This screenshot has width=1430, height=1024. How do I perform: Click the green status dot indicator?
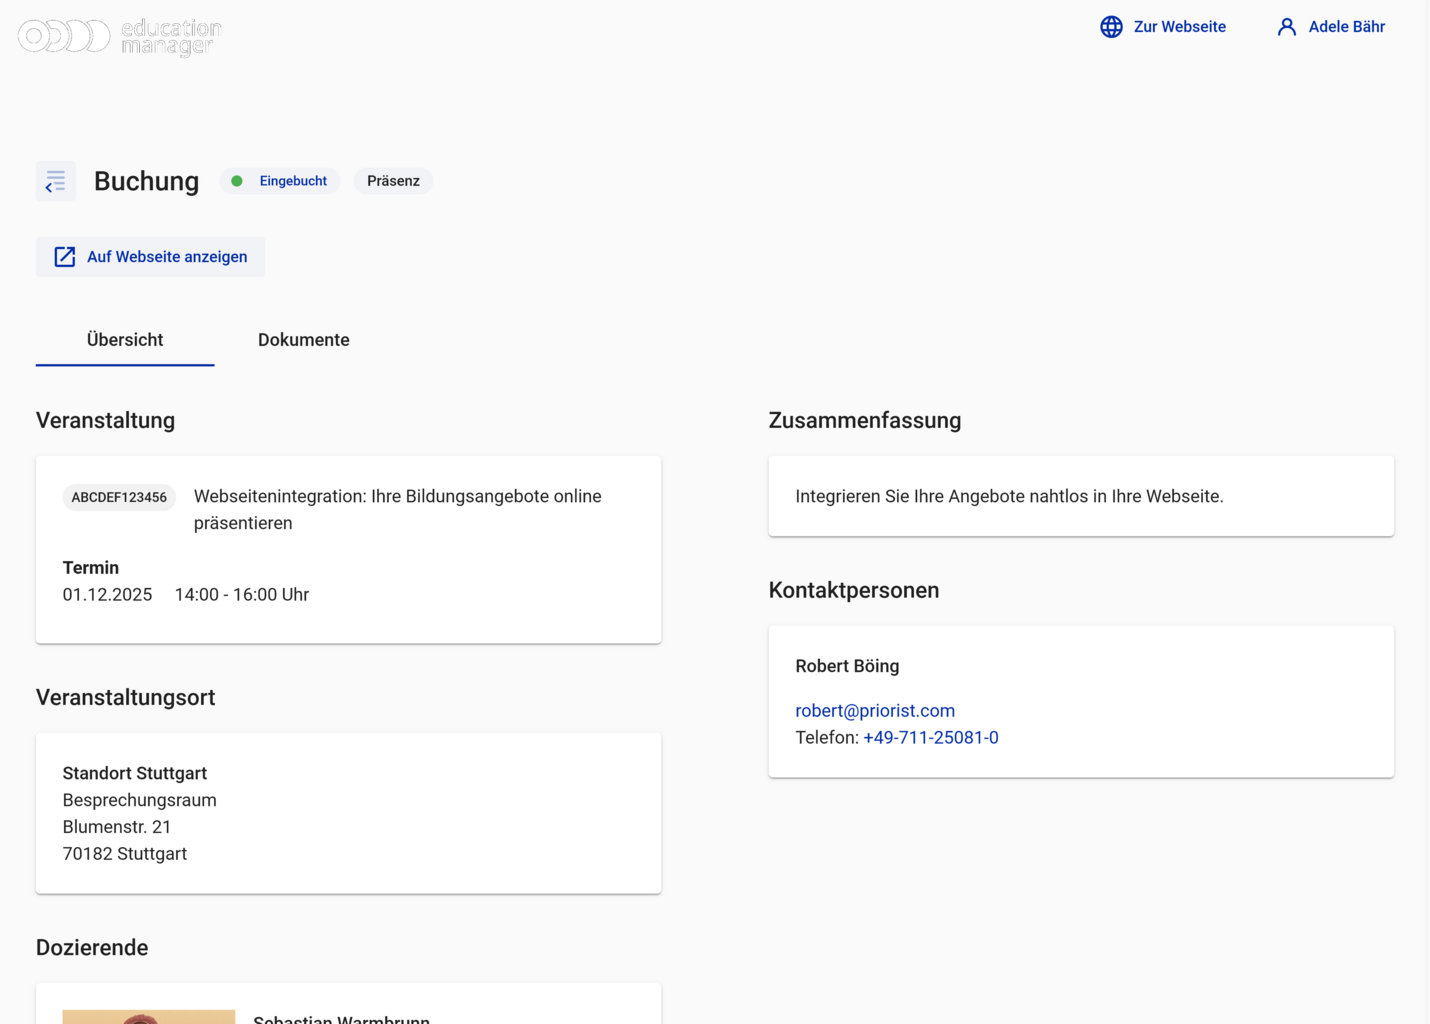[237, 181]
